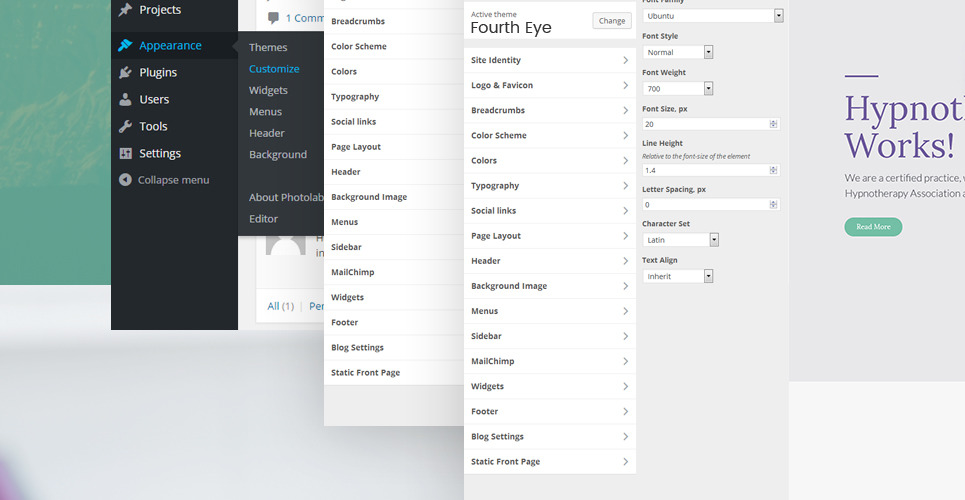Select Customize in Appearance submenu
This screenshot has height=500, width=965.
point(274,69)
